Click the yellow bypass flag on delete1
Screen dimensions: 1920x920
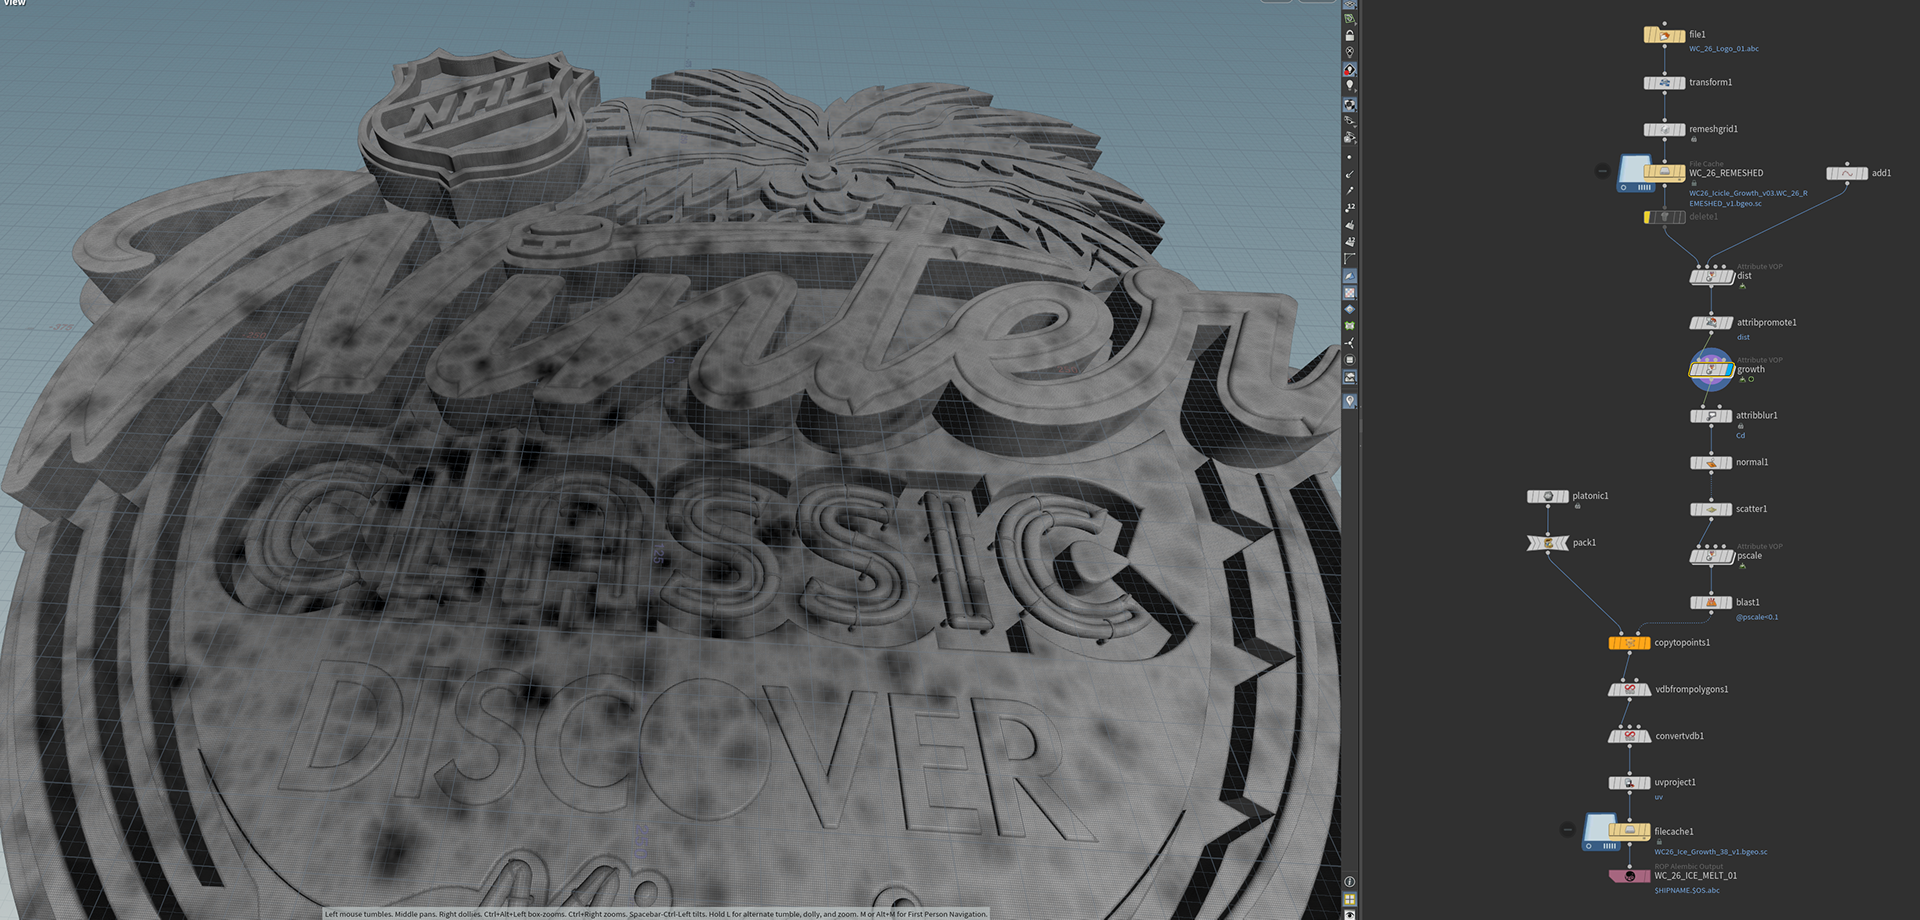click(1647, 217)
